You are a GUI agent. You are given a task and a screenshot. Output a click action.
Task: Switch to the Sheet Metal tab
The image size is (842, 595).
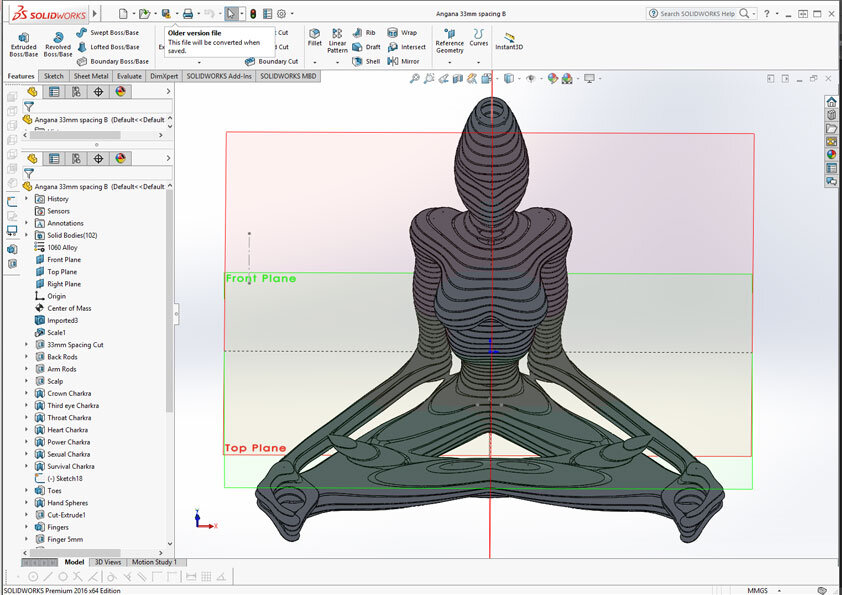click(91, 76)
